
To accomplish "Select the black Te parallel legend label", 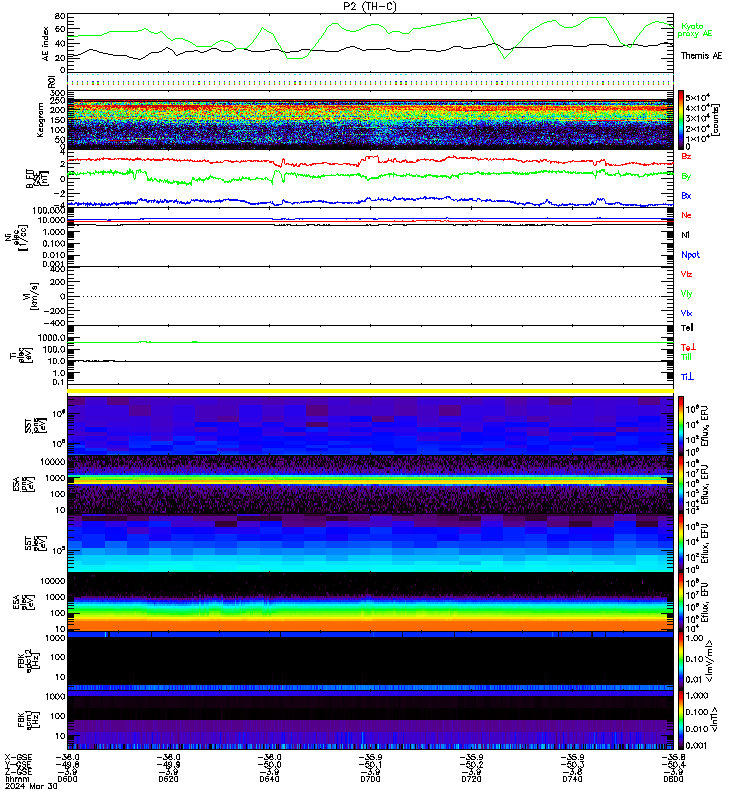I will coord(687,328).
